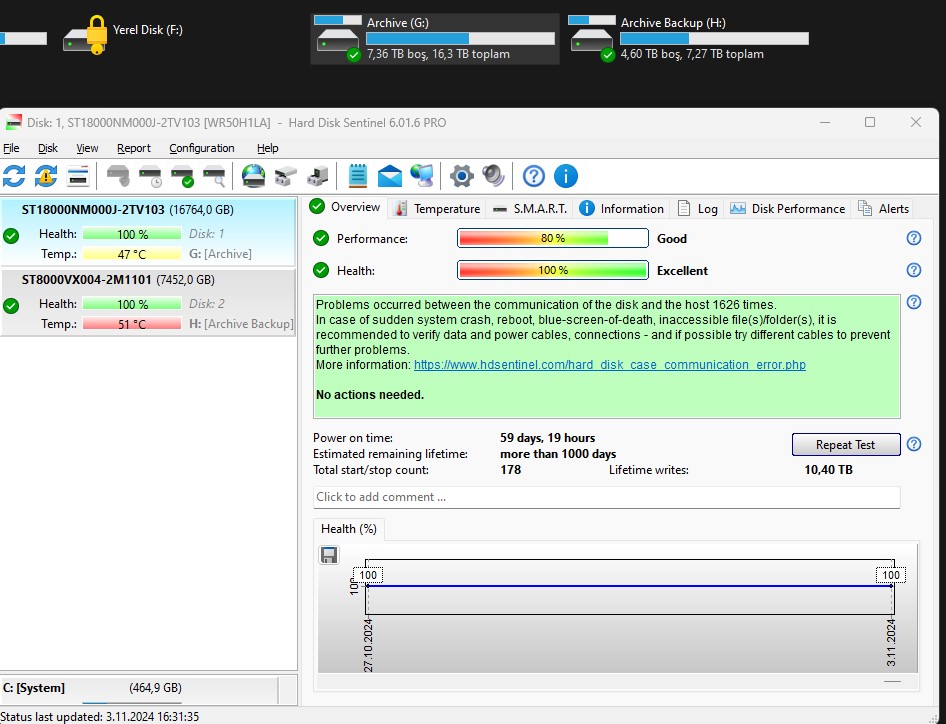The image size is (946, 724).
Task: Open the Help menu
Action: [267, 148]
